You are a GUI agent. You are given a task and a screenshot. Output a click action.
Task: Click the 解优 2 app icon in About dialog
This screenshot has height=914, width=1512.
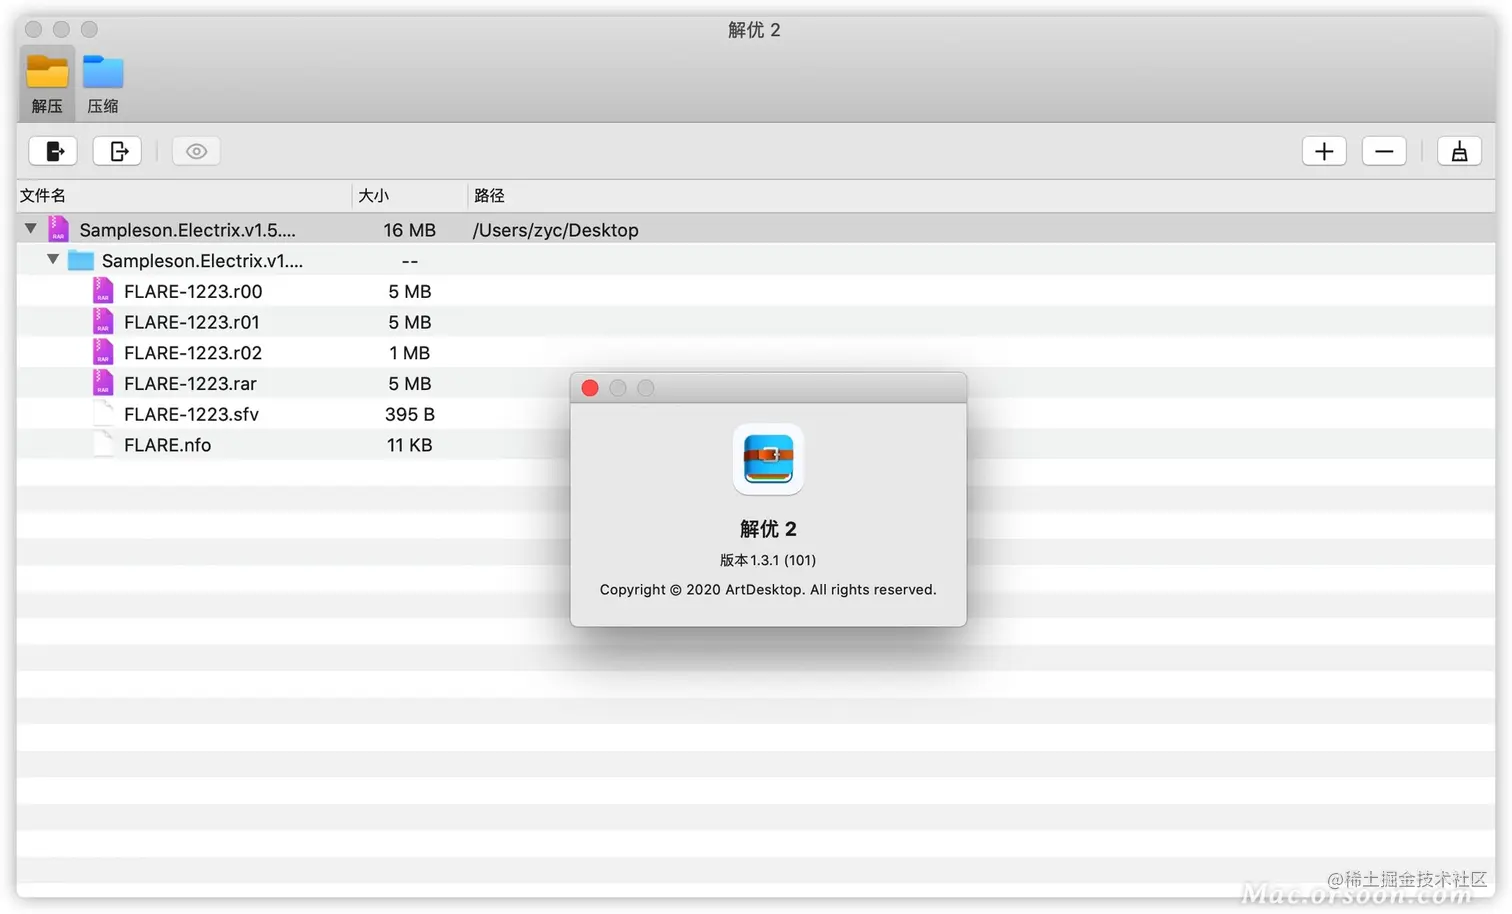(768, 459)
